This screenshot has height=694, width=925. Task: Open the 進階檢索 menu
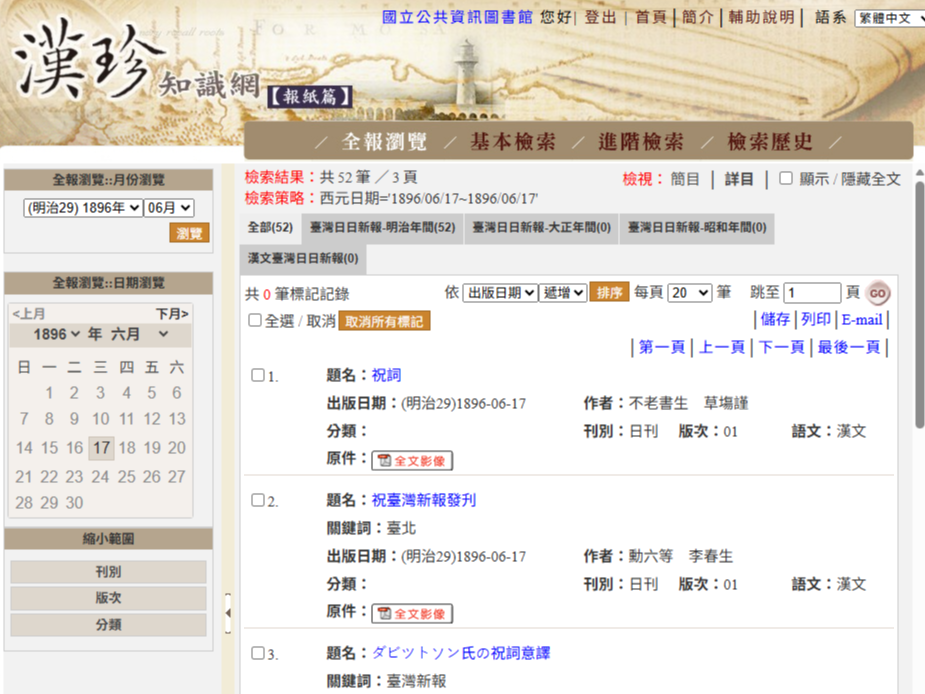[x=641, y=142]
